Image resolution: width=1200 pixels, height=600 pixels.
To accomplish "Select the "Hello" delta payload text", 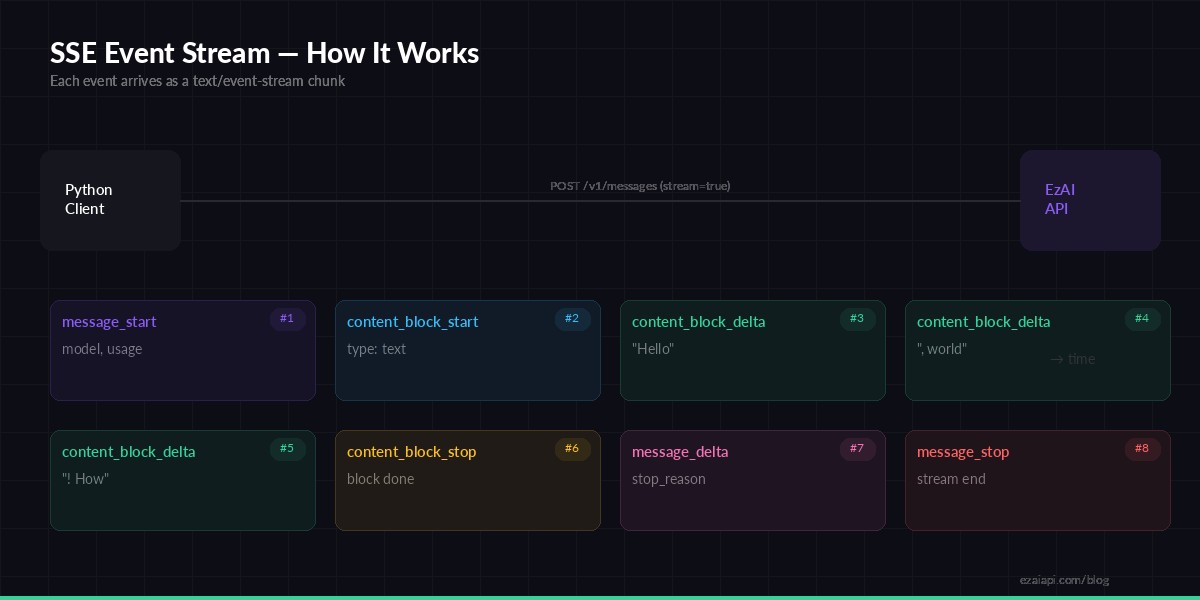I will [653, 349].
